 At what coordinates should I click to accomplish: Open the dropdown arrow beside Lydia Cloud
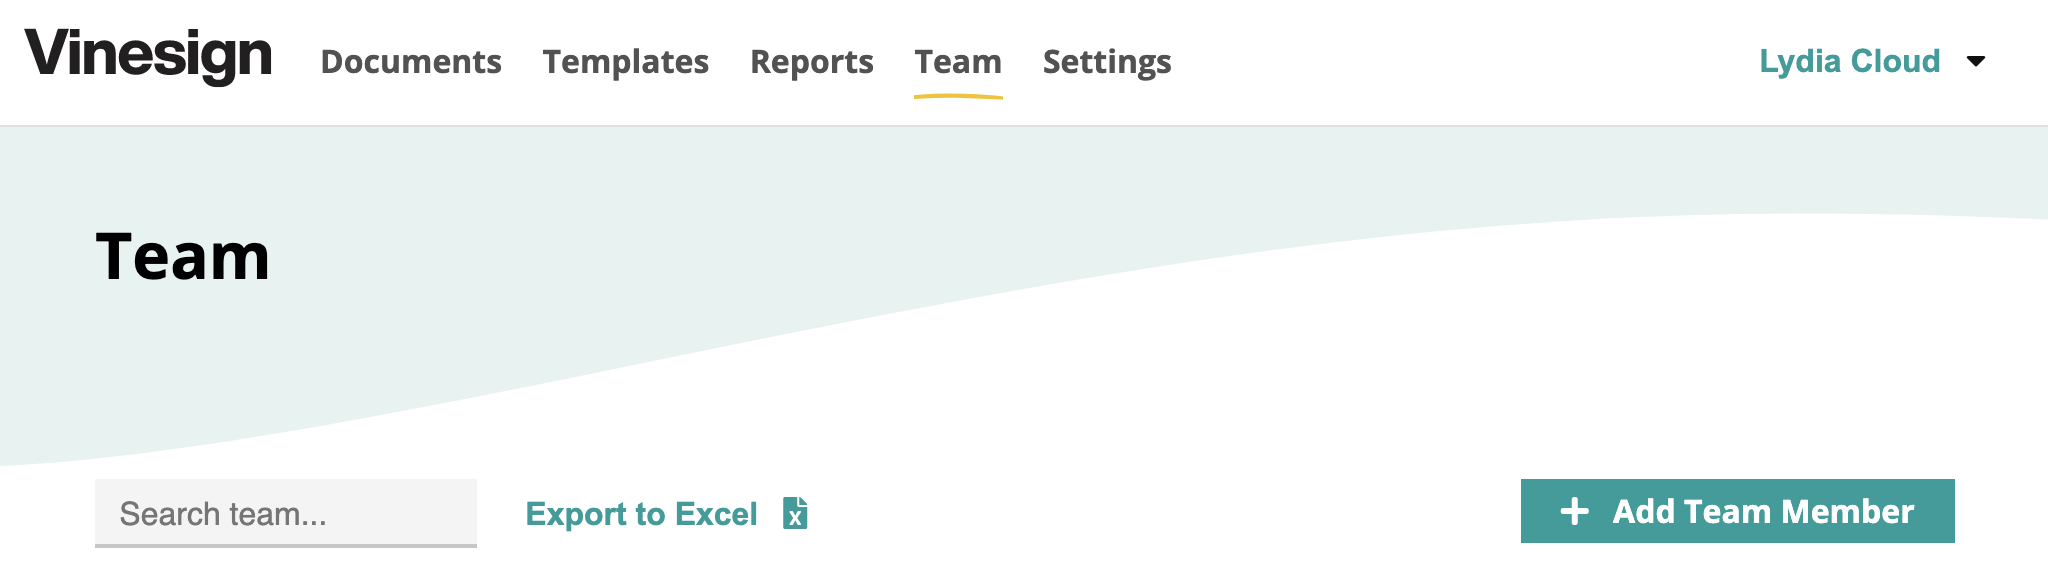point(1978,60)
